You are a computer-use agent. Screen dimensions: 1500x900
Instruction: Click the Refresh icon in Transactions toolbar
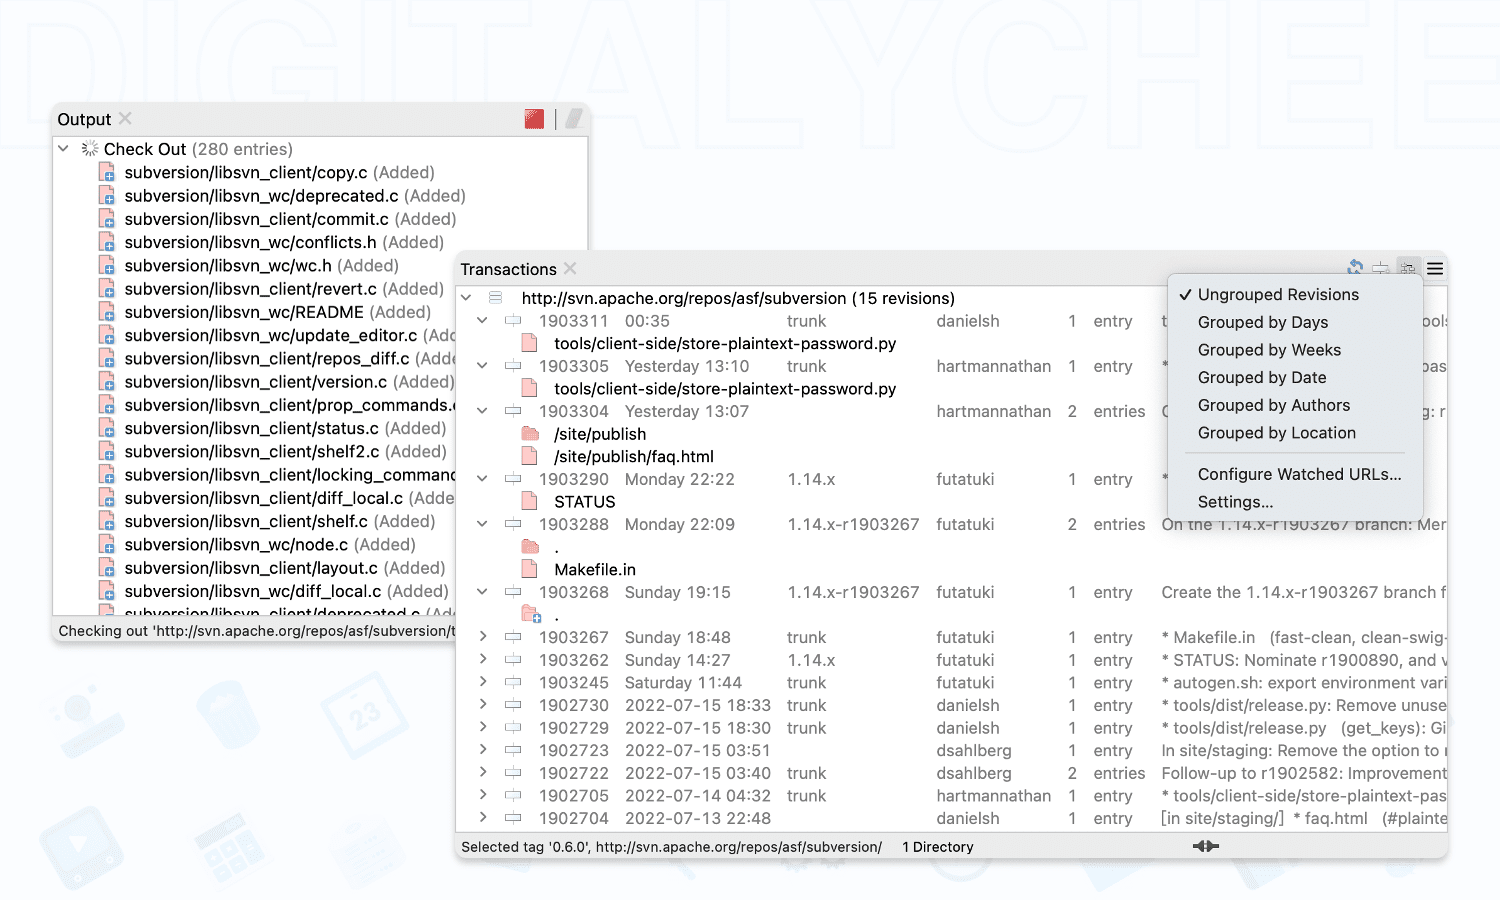(1355, 268)
